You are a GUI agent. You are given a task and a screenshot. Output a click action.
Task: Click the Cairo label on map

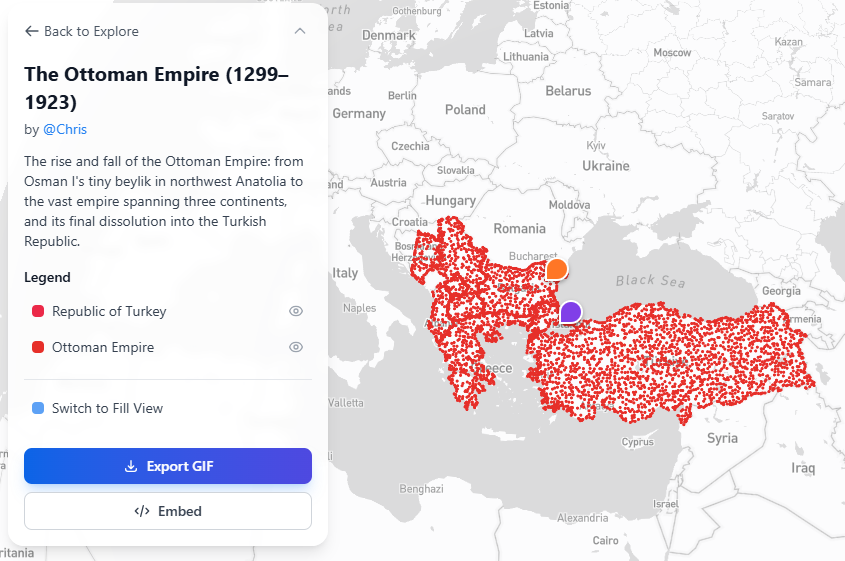click(605, 541)
